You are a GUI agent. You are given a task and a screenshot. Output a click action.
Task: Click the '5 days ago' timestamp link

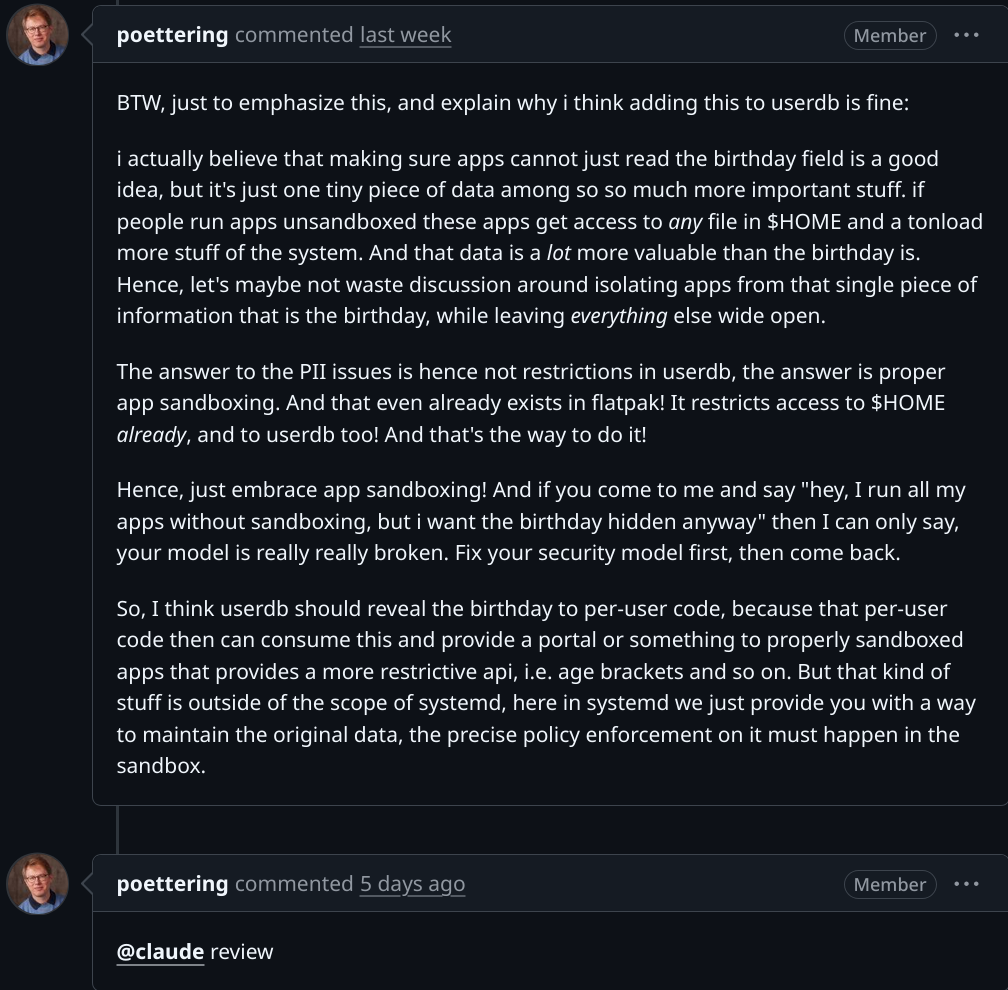click(412, 884)
